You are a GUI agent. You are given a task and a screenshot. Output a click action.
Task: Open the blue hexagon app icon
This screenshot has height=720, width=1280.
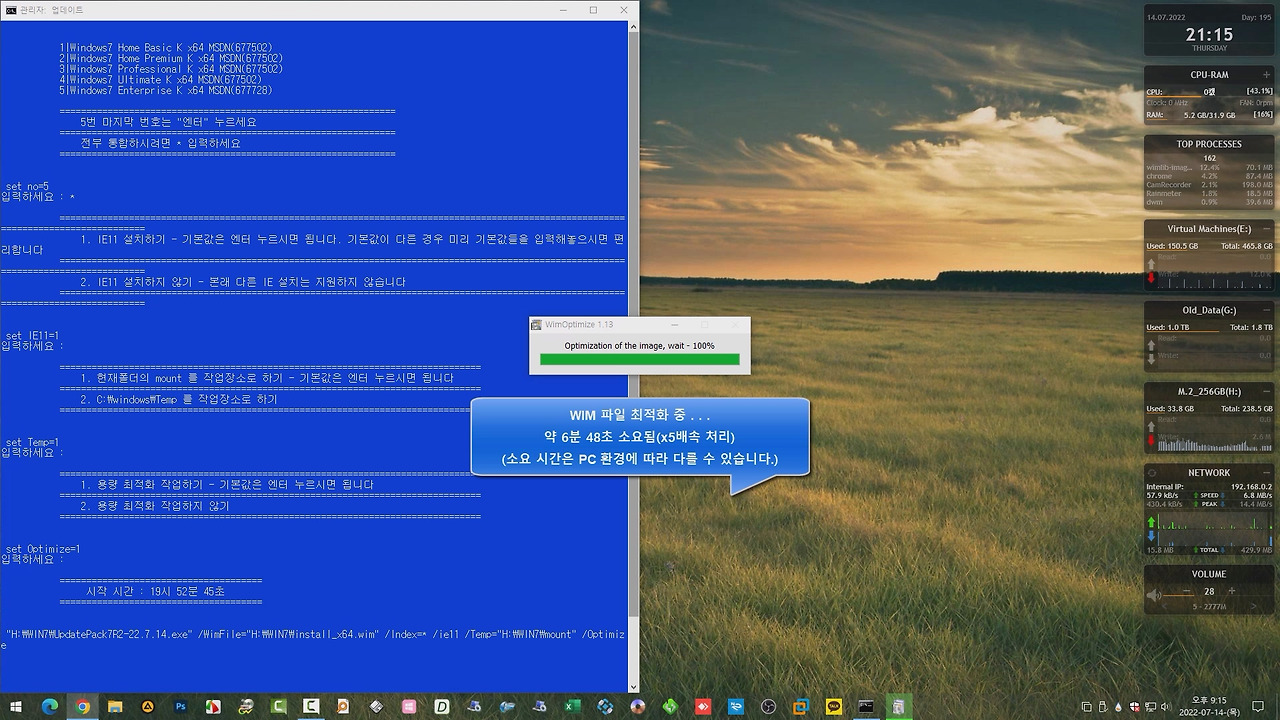coord(605,707)
